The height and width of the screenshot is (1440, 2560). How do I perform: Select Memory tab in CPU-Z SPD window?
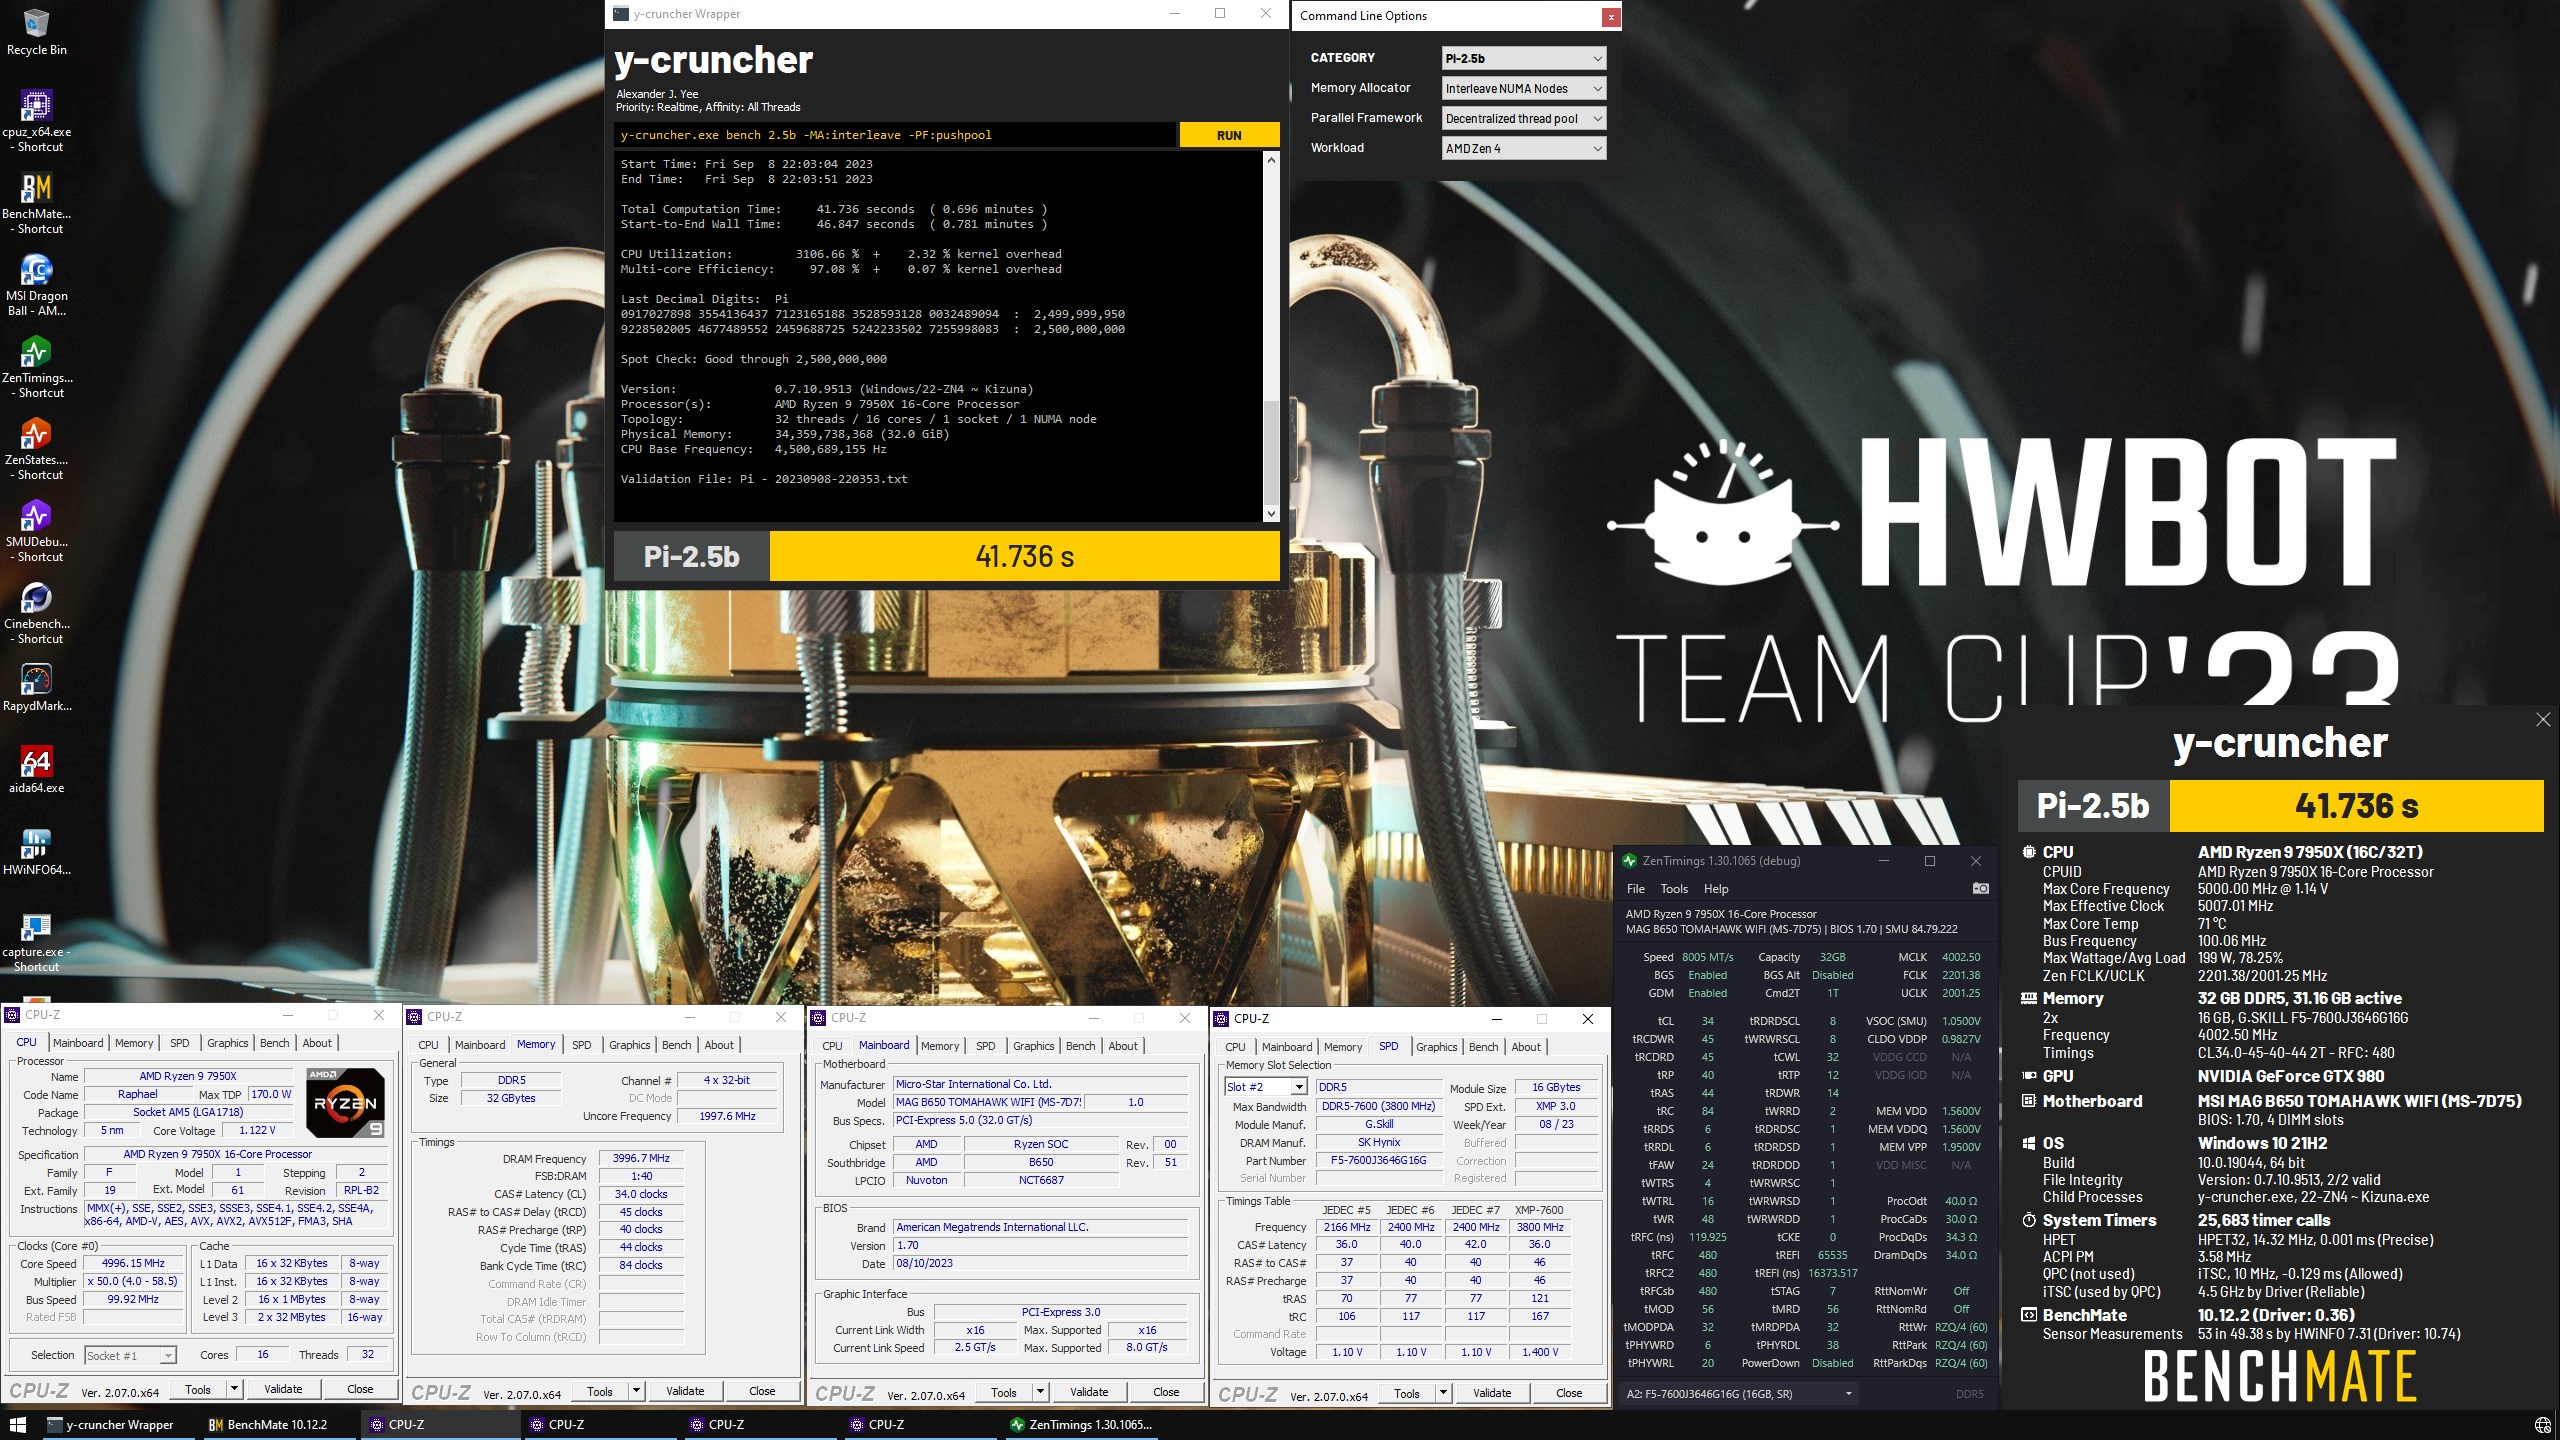[x=1343, y=1047]
